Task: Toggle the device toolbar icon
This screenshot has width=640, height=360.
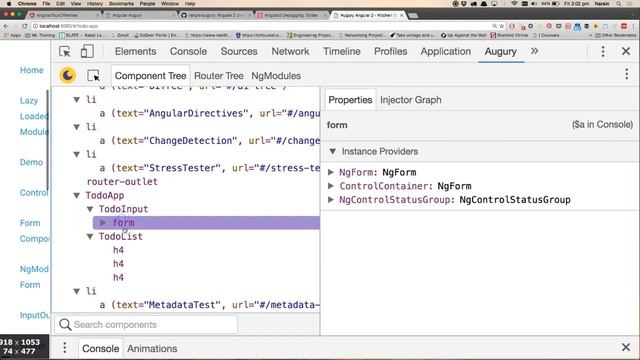Action: (87, 51)
